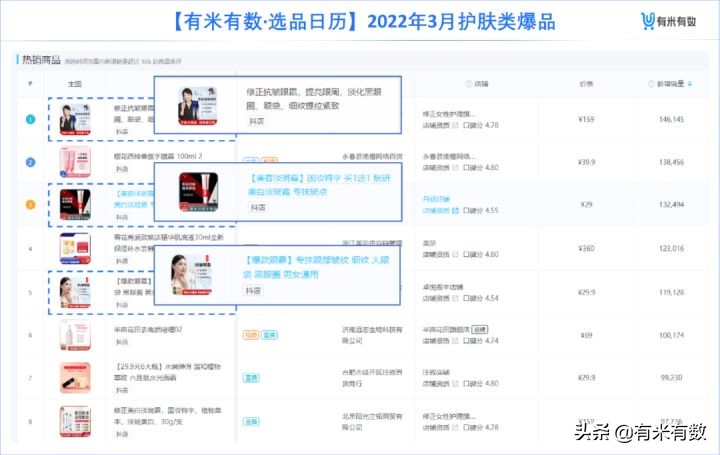This screenshot has width=720, height=455.
Task: Click the 合肥市经开区 company name
Action: coord(372,378)
